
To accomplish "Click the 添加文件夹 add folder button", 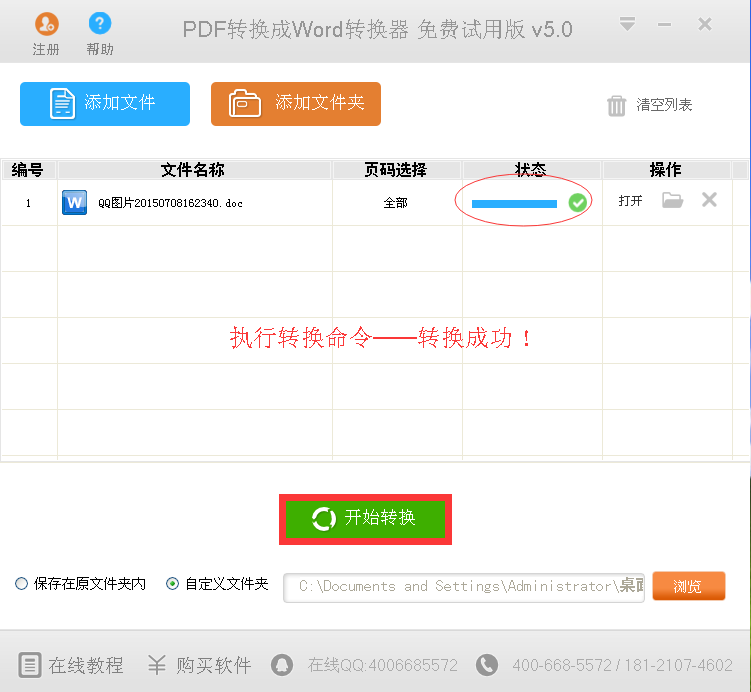I will click(296, 104).
